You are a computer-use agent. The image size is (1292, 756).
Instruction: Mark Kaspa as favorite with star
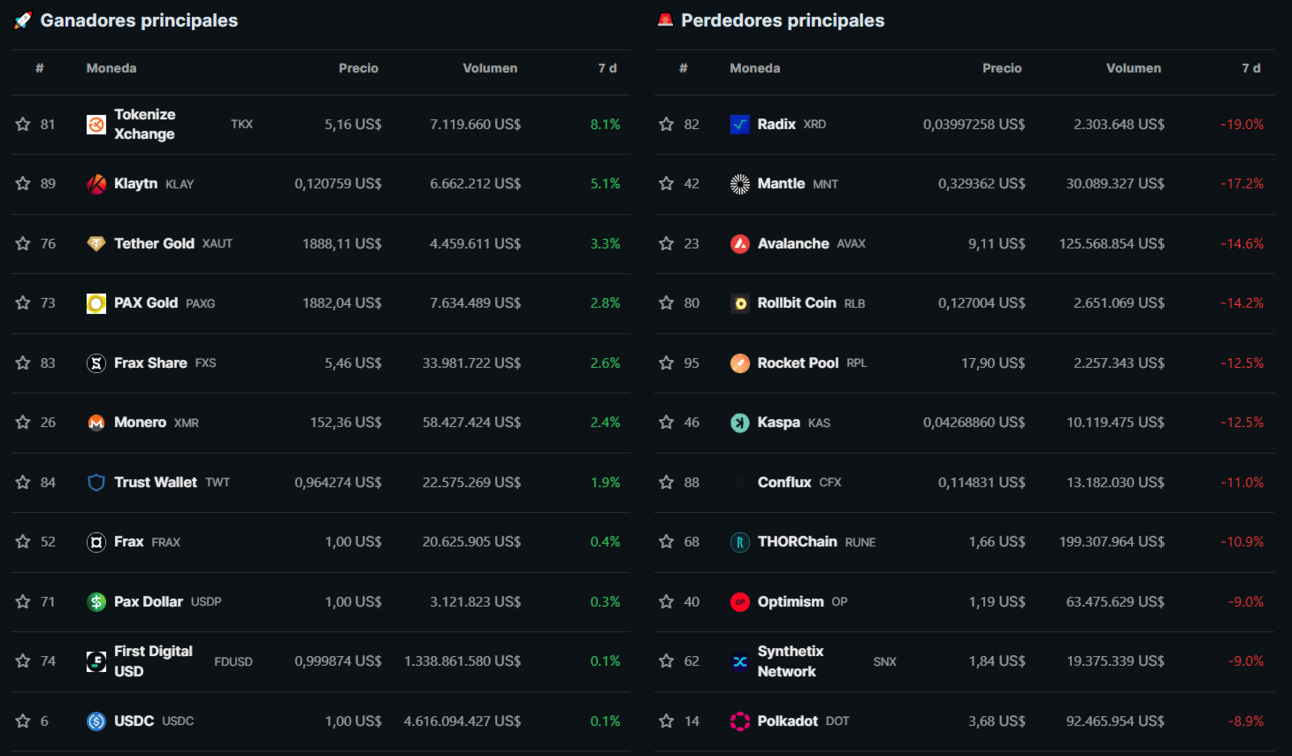click(667, 423)
